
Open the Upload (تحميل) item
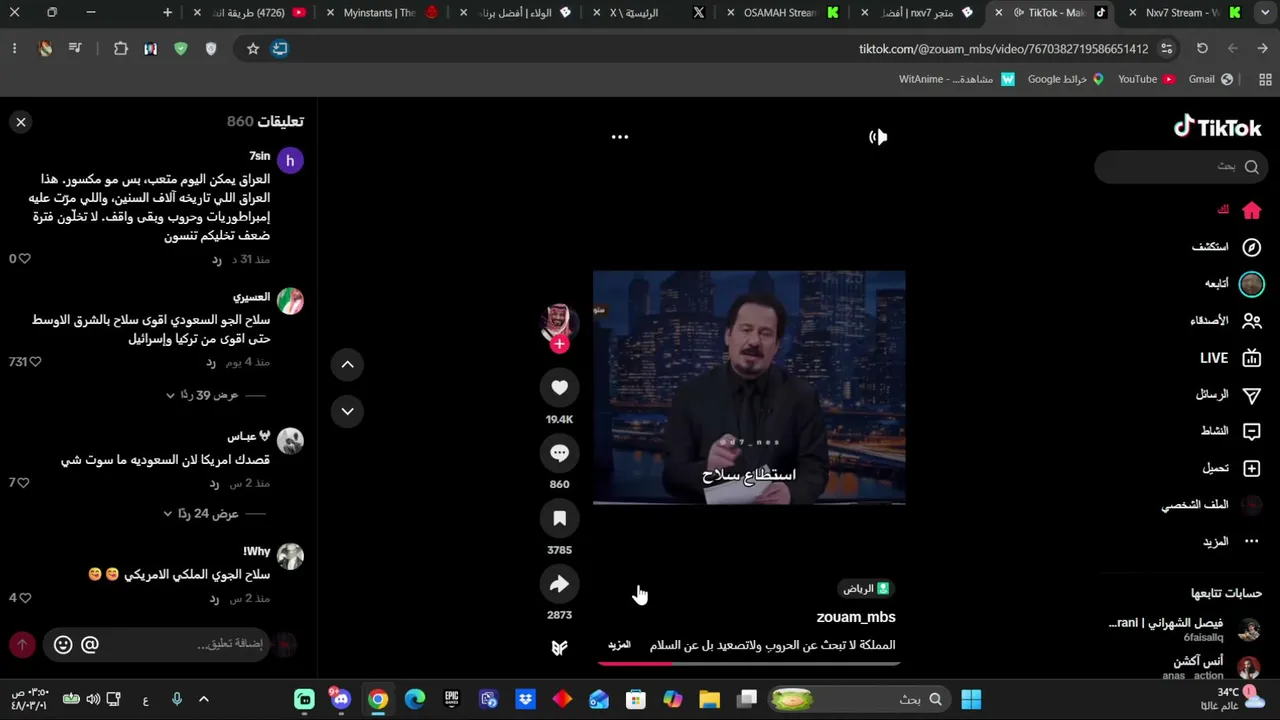coord(1230,468)
